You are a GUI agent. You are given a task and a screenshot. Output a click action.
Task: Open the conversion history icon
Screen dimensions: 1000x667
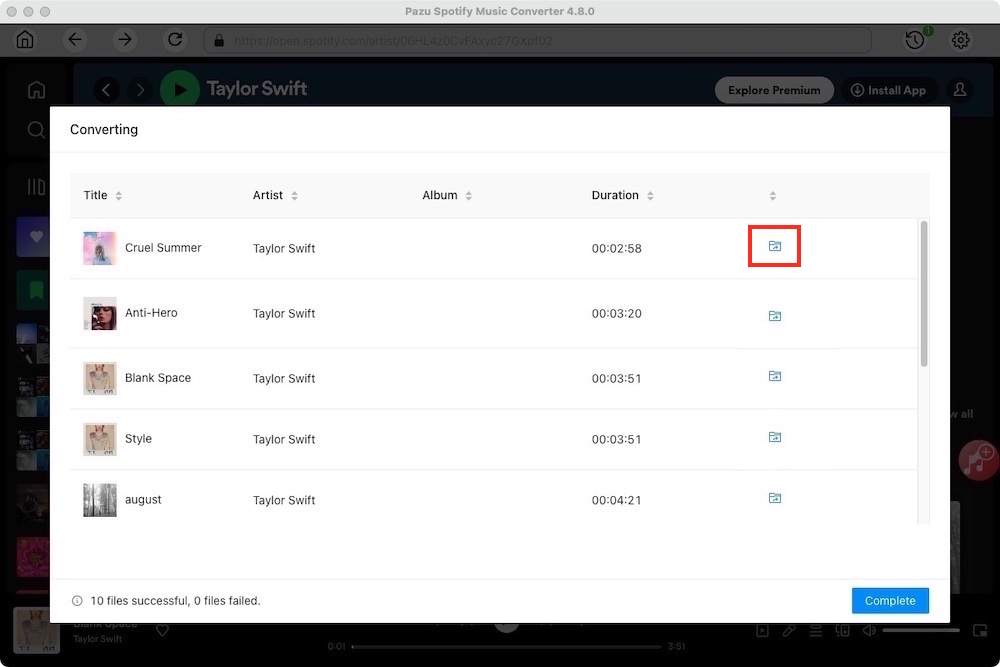[x=915, y=40]
